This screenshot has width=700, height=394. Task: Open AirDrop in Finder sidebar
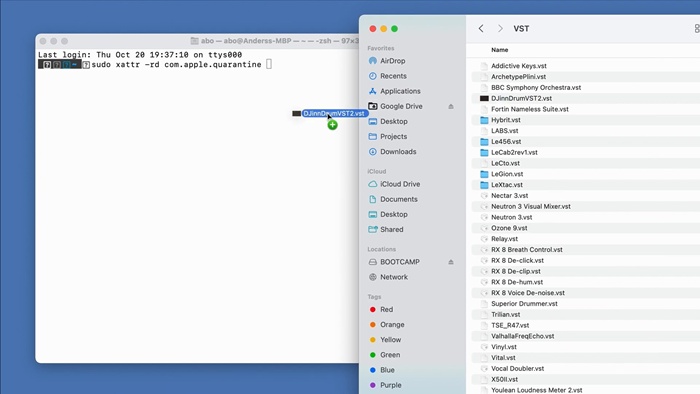click(392, 61)
